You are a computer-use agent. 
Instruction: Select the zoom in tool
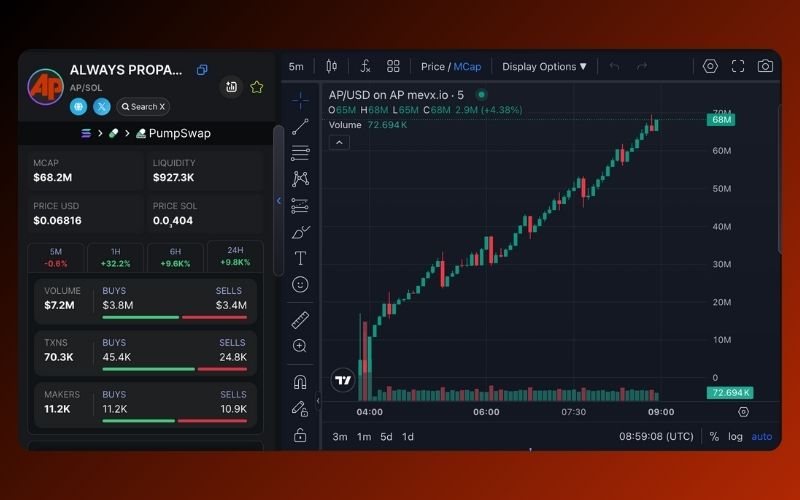coord(300,346)
